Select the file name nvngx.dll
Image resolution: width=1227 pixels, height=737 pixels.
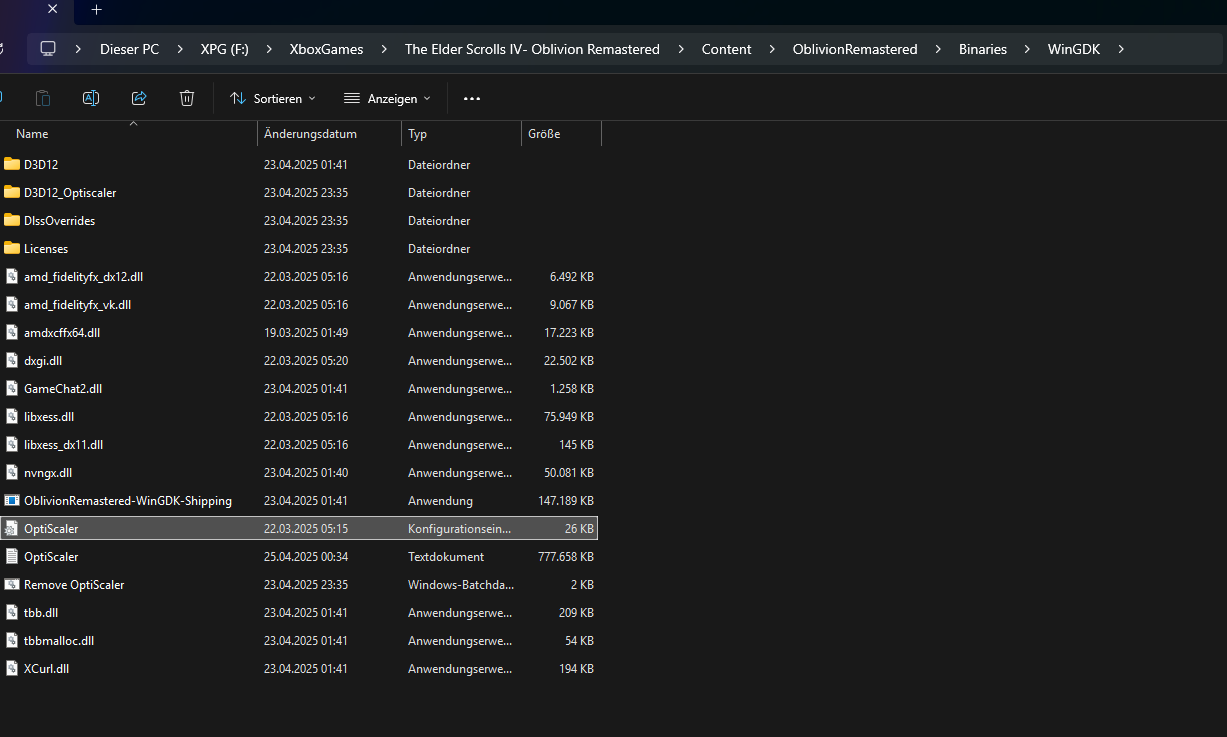(48, 472)
